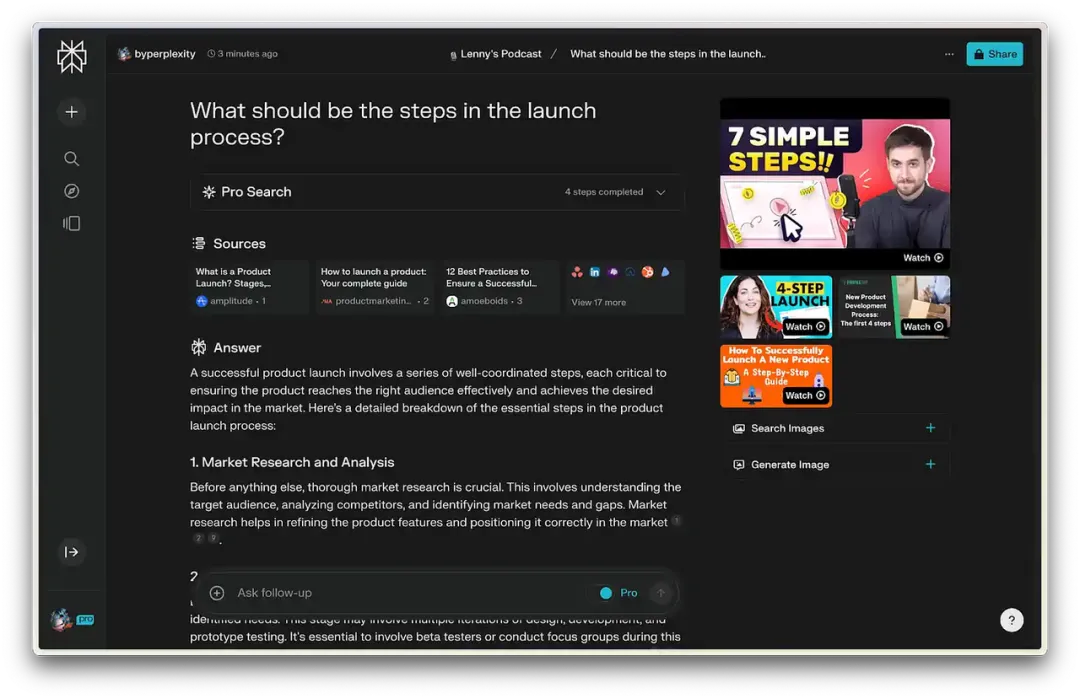The image size is (1080, 699).
Task: Watch How To Successfully Launch video
Action: (x=776, y=376)
